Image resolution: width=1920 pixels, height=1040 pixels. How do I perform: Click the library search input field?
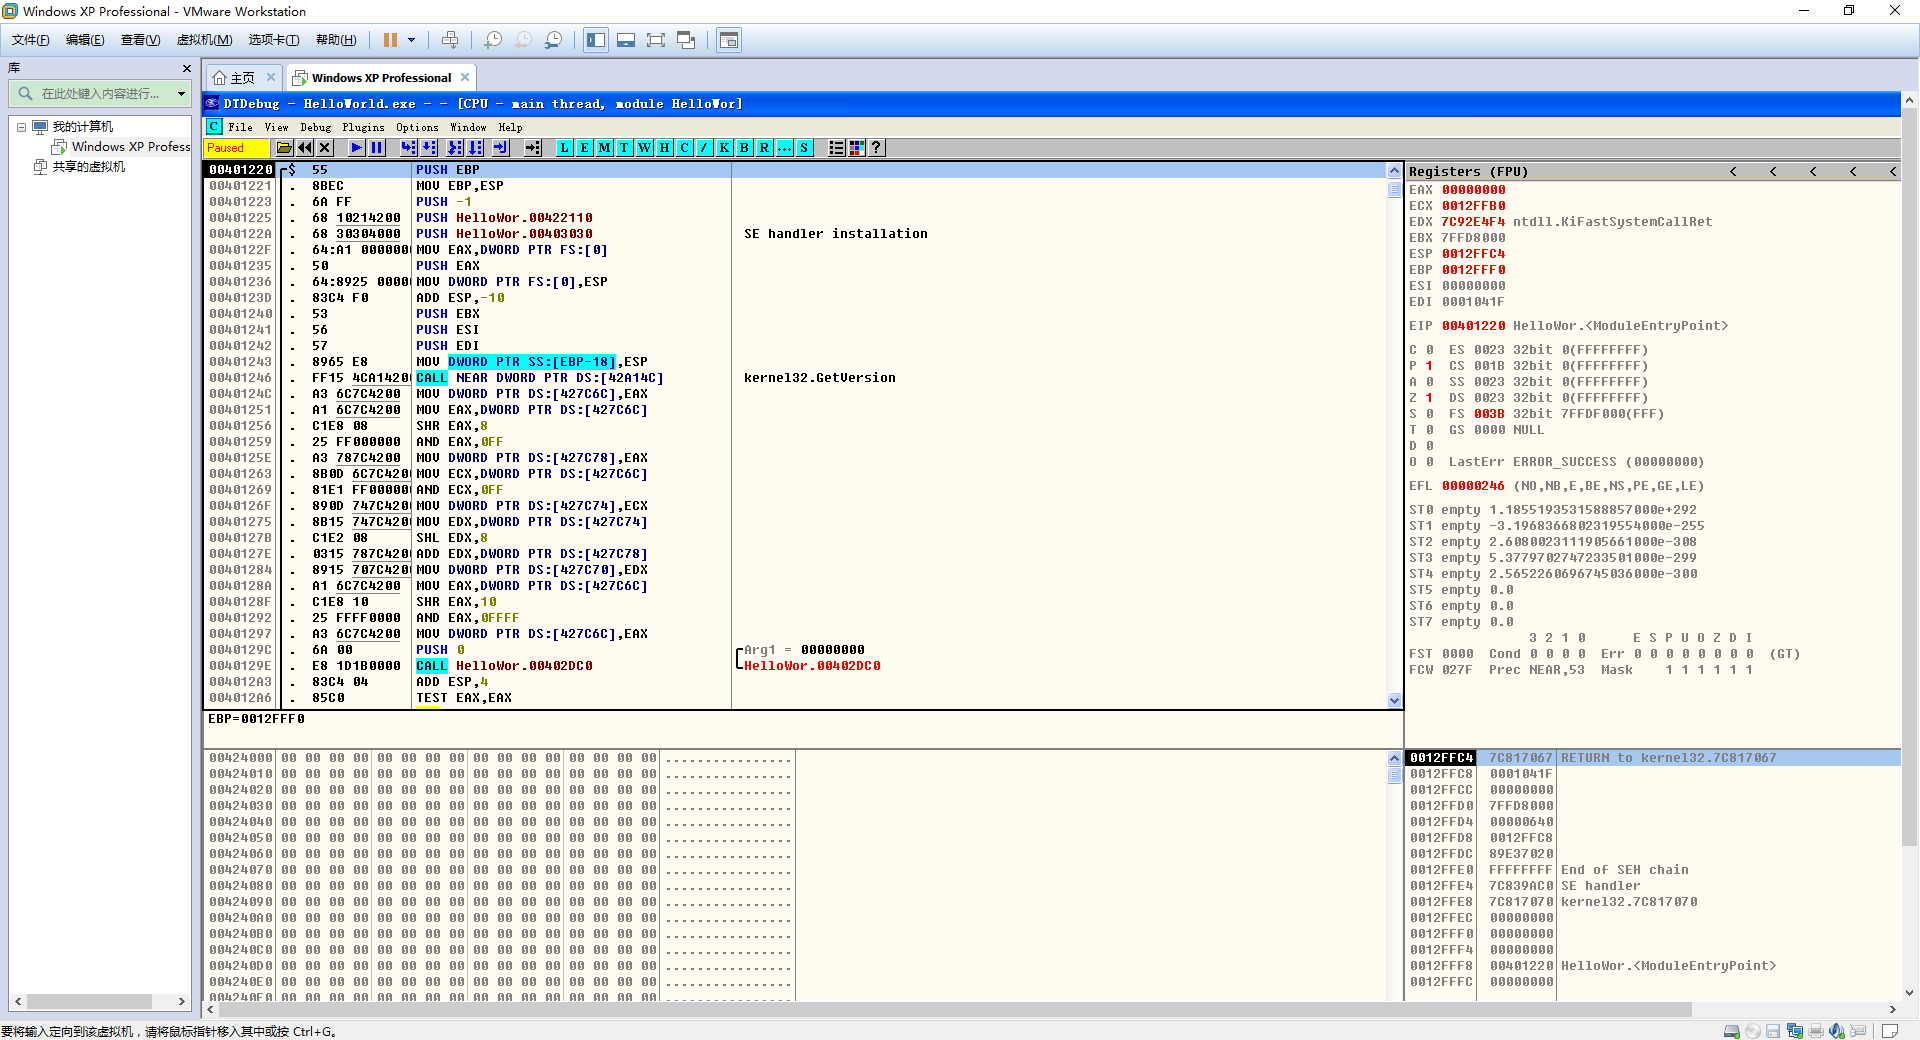[100, 94]
